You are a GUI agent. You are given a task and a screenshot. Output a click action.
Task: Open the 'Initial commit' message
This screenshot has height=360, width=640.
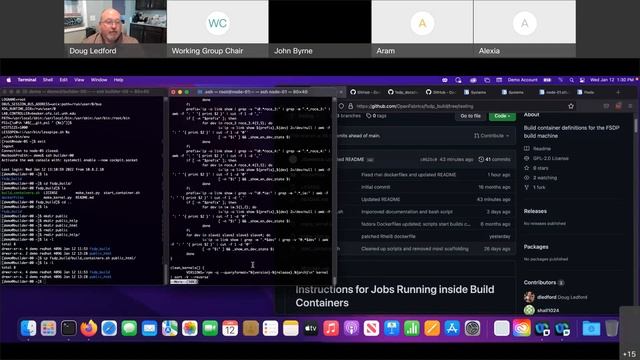click(376, 187)
